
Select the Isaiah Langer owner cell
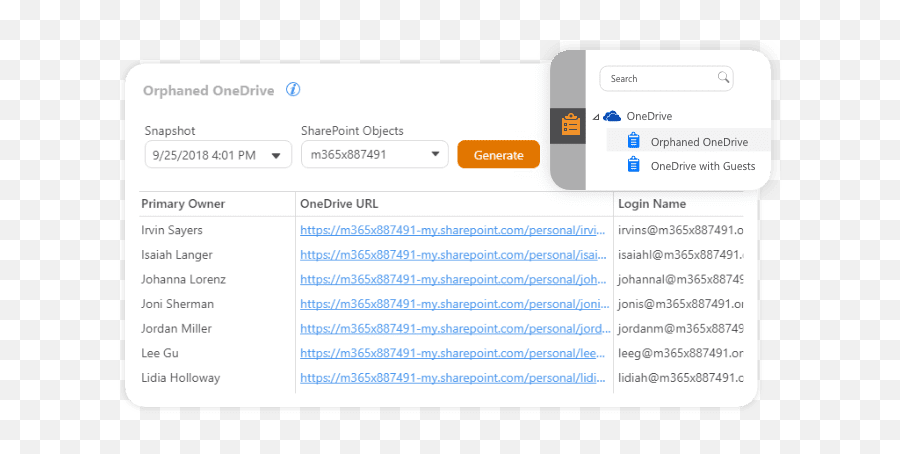(x=177, y=255)
